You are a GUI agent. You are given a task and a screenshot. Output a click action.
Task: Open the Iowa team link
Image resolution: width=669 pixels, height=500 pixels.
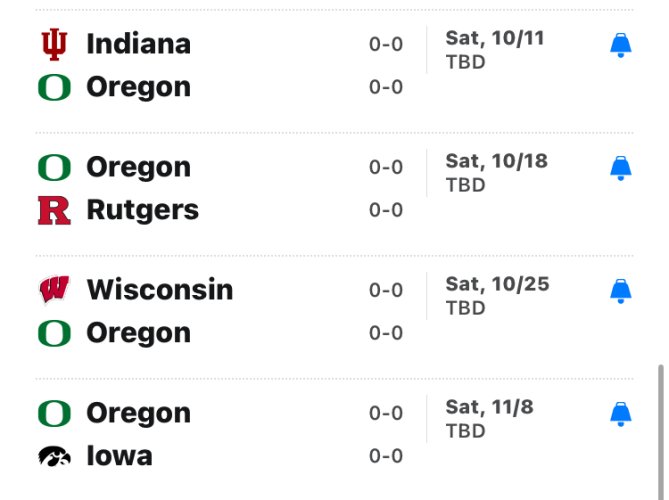click(119, 456)
